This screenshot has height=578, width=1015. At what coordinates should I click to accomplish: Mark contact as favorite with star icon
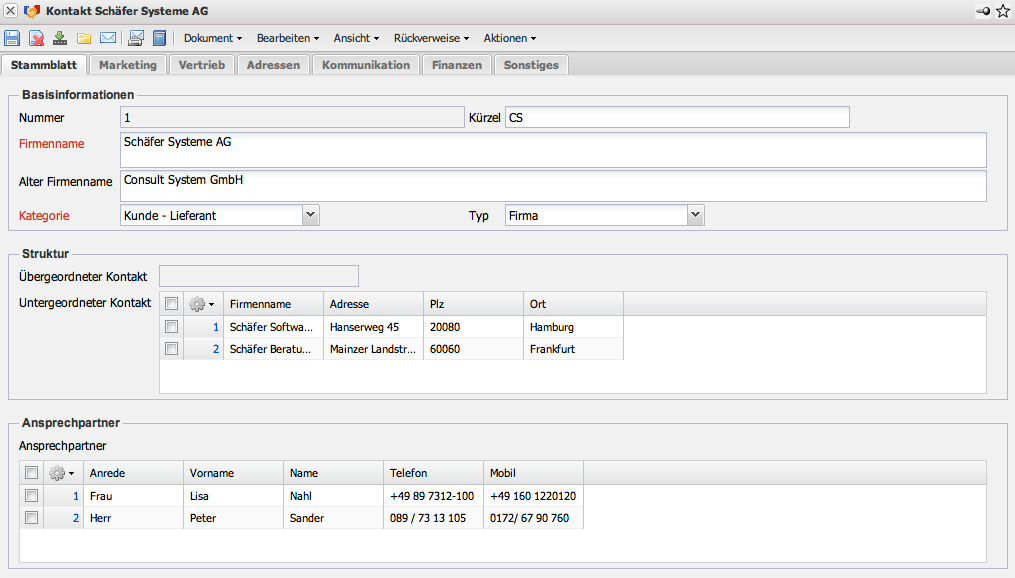[x=1002, y=11]
